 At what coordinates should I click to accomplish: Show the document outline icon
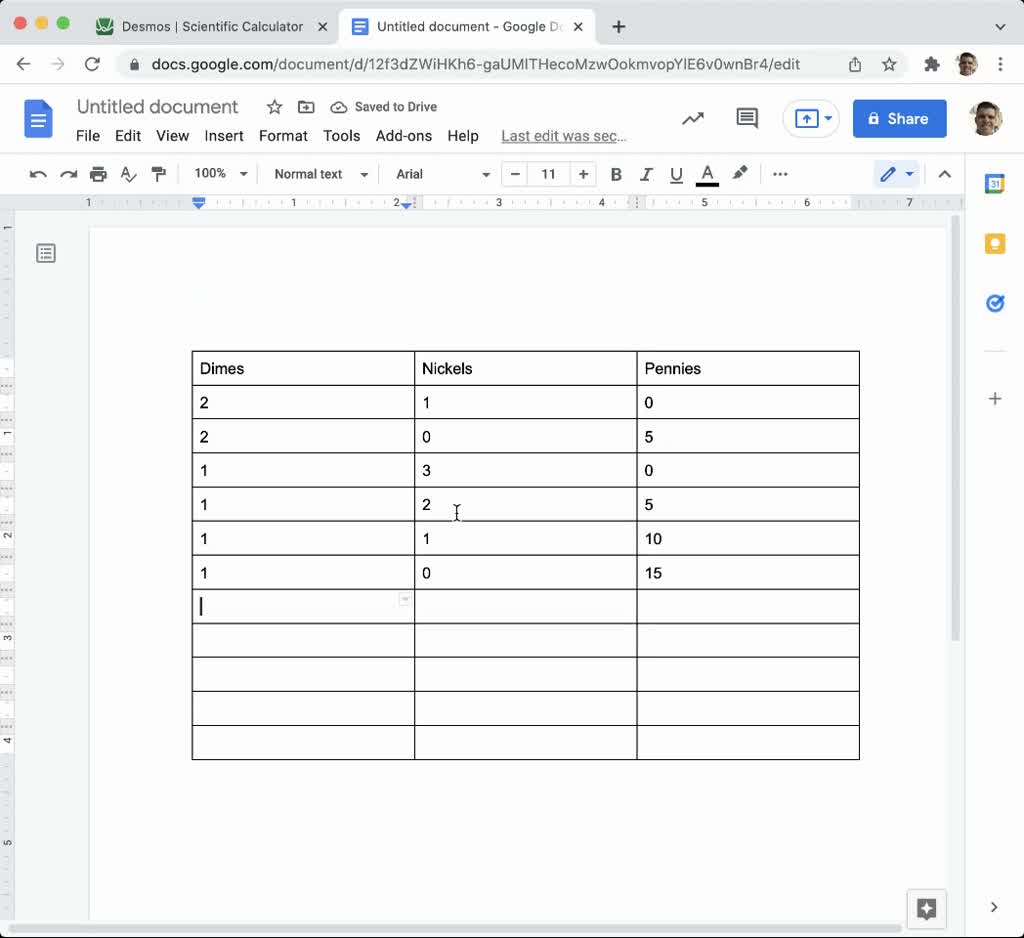(46, 253)
